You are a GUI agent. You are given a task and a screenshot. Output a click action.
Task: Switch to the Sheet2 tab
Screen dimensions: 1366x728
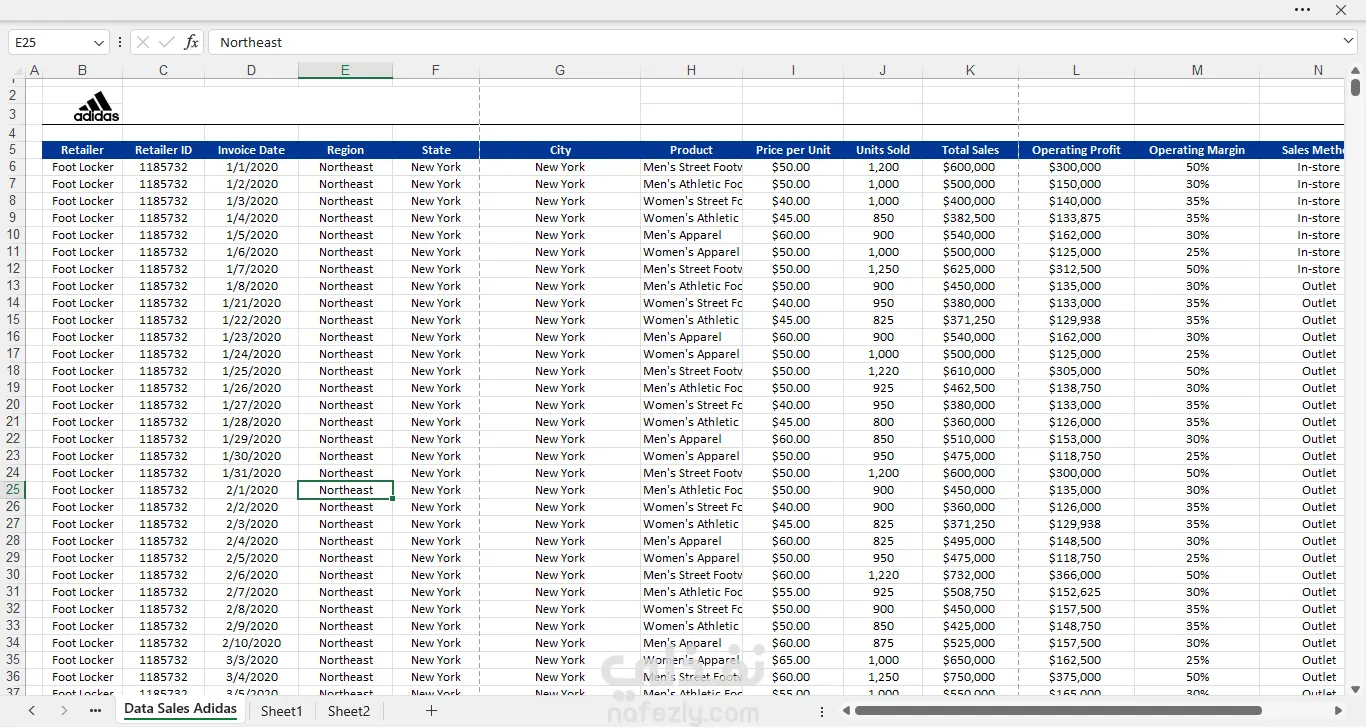[x=349, y=711]
